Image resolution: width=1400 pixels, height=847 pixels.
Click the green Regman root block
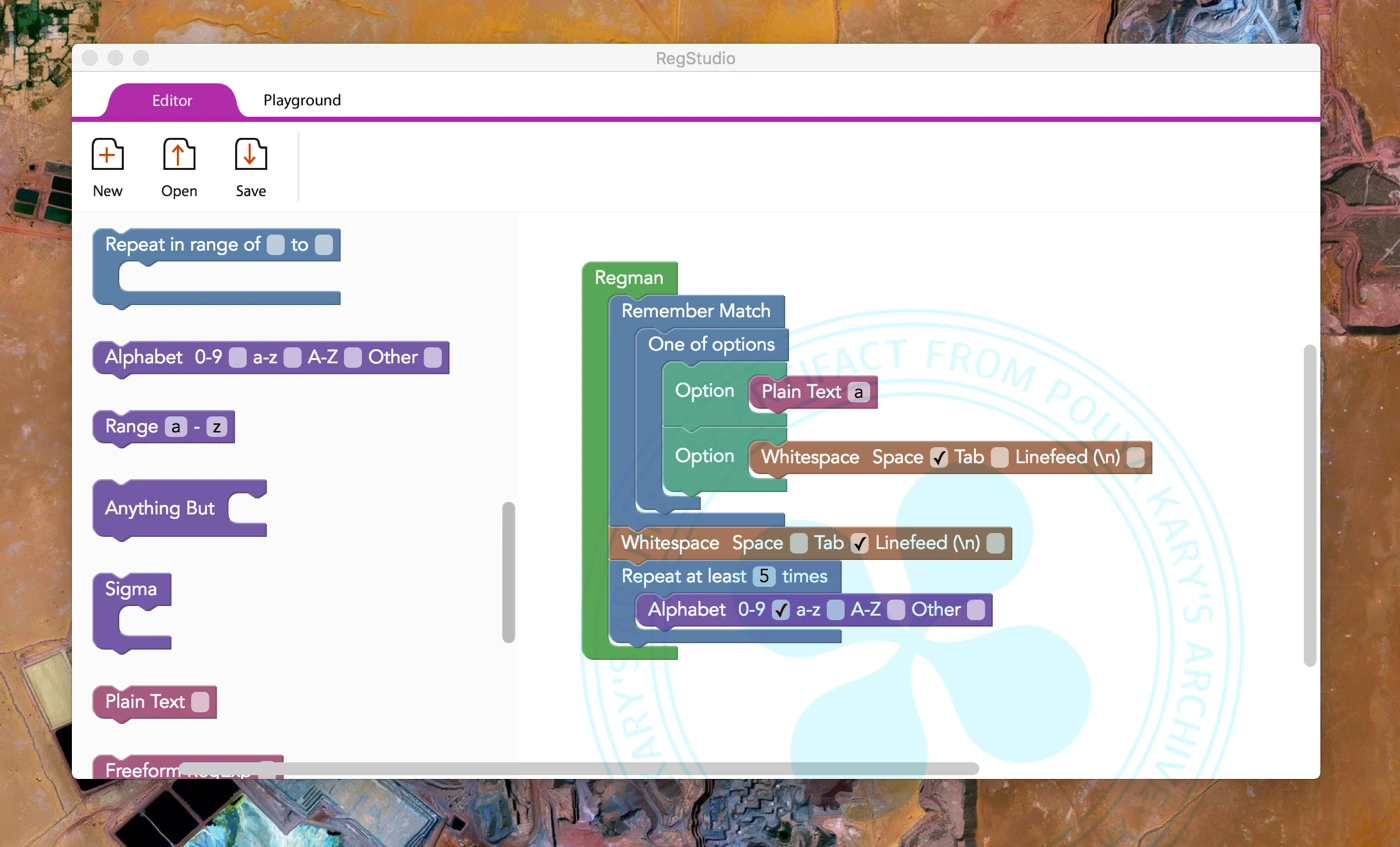[628, 277]
